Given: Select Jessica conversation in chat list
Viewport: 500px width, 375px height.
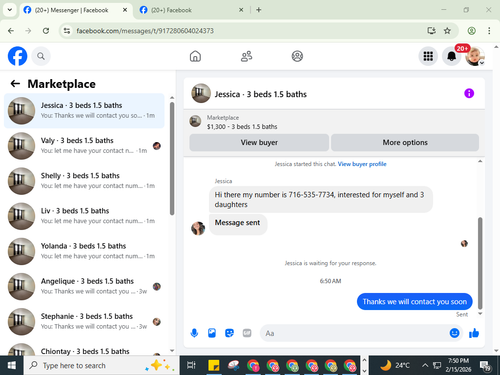Looking at the screenshot, I should pyautogui.click(x=84, y=111).
